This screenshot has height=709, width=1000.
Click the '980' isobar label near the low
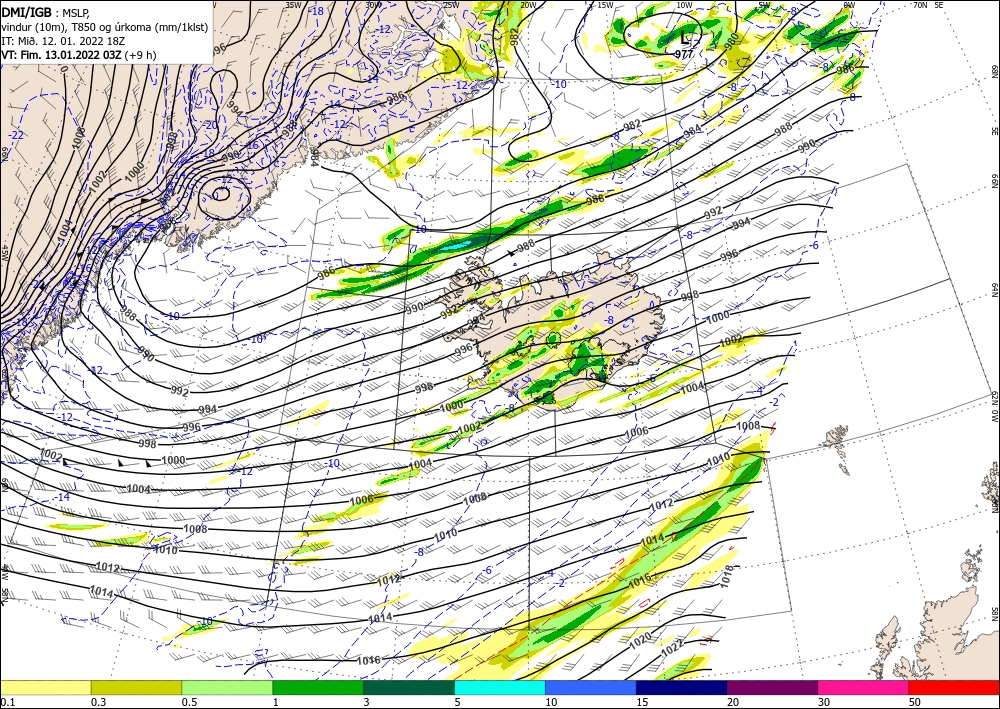click(x=732, y=41)
